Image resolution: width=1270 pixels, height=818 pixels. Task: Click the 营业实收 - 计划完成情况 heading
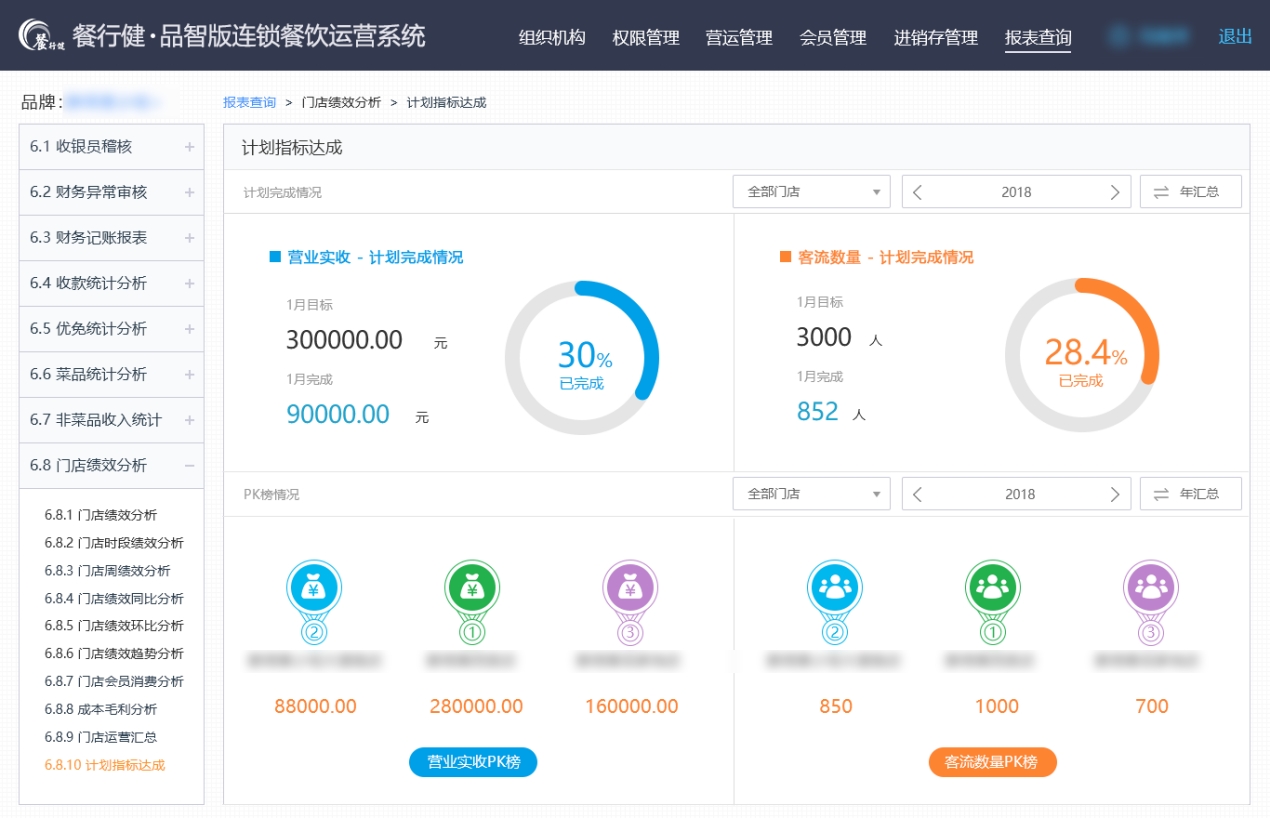point(375,257)
